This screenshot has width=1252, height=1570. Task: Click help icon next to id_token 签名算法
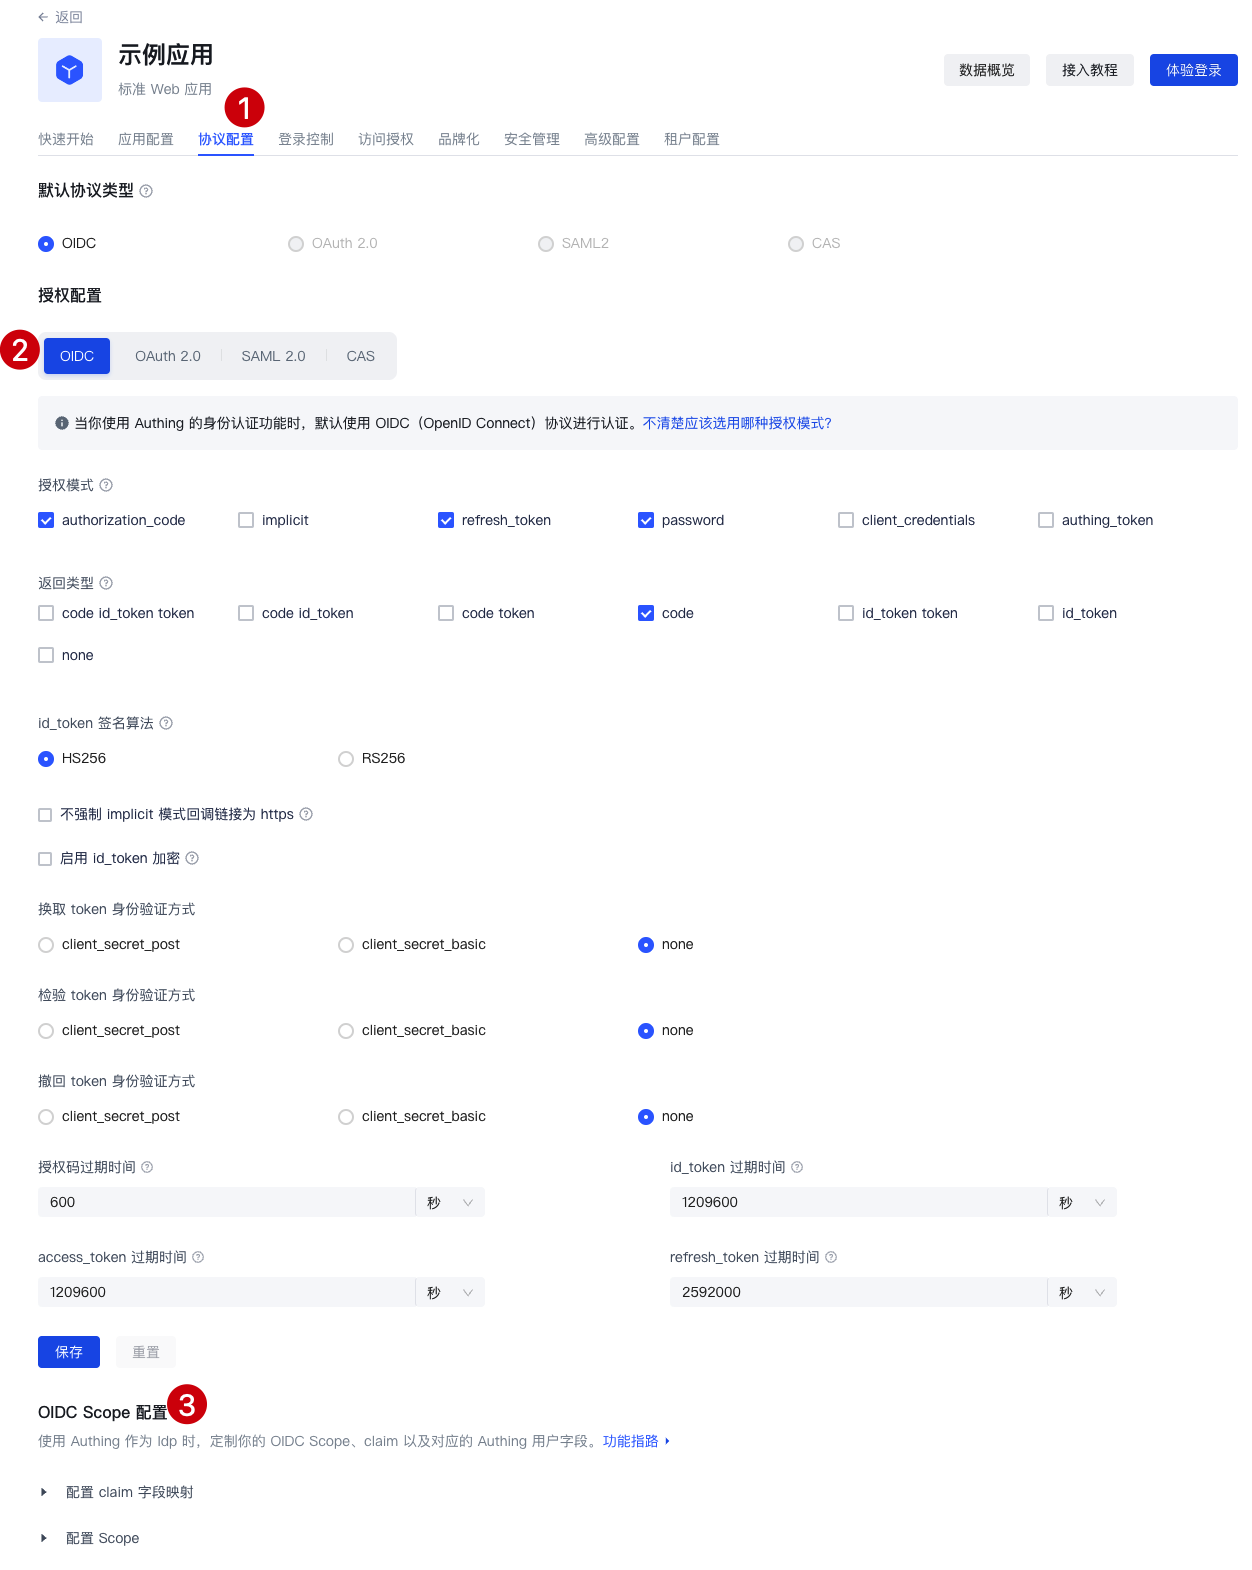coord(166,723)
